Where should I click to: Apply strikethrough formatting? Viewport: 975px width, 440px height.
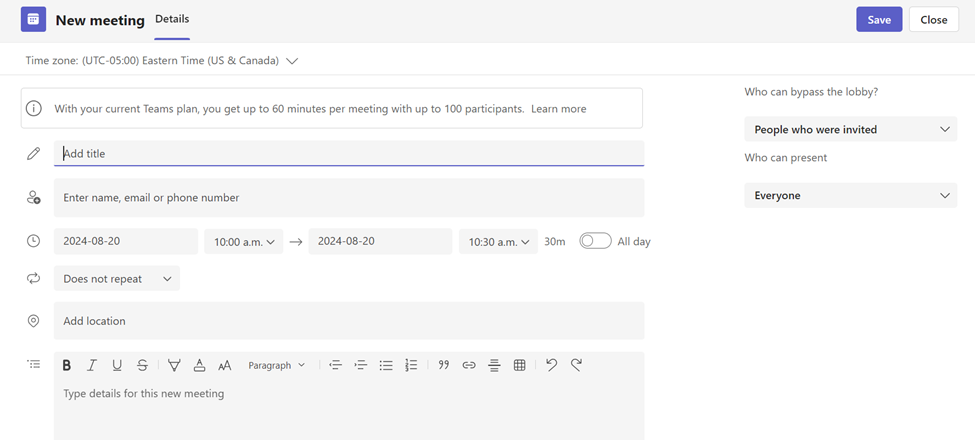(142, 366)
